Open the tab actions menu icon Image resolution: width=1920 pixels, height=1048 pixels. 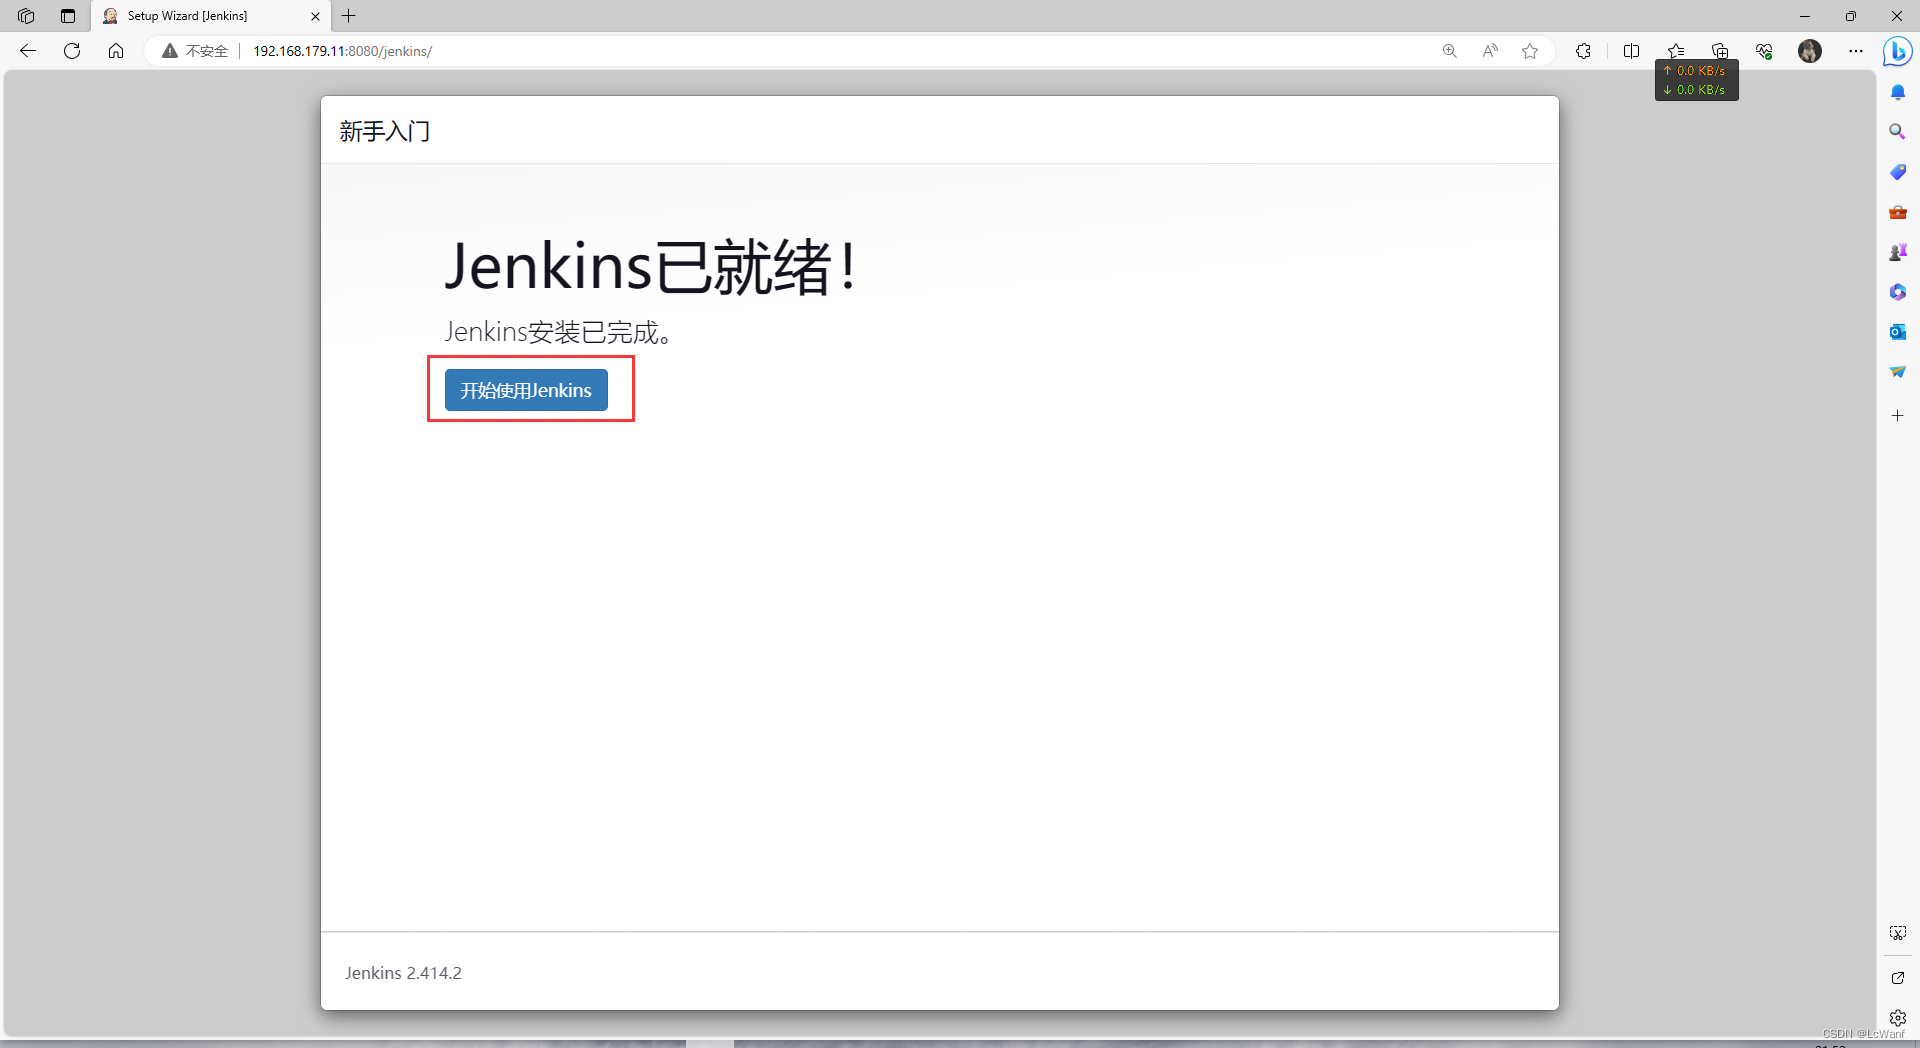(68, 16)
